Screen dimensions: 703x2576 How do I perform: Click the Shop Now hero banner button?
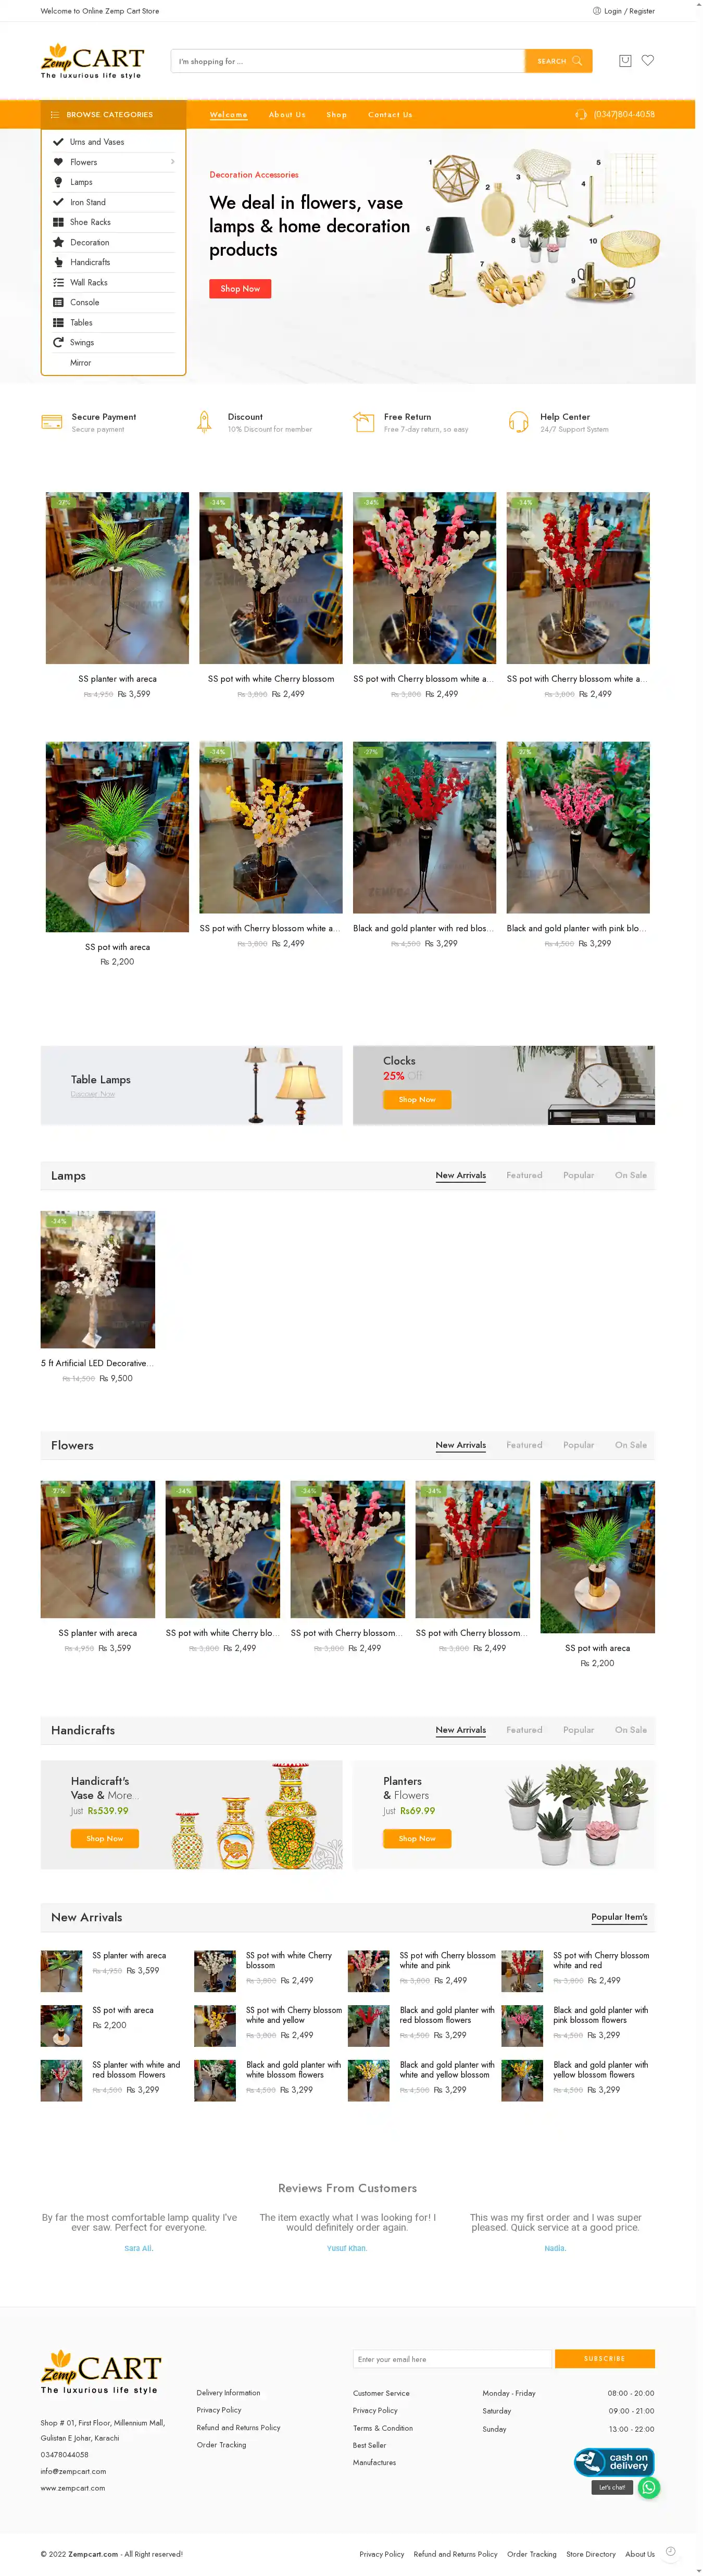tap(240, 288)
